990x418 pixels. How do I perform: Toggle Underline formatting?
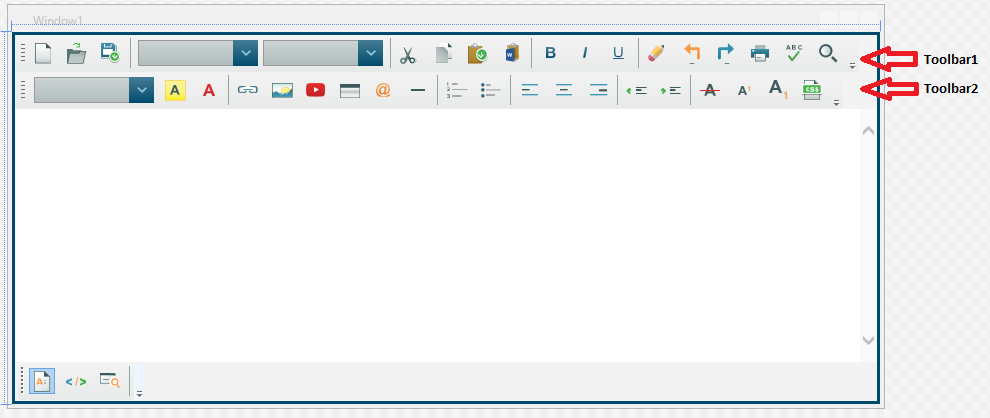pos(619,53)
